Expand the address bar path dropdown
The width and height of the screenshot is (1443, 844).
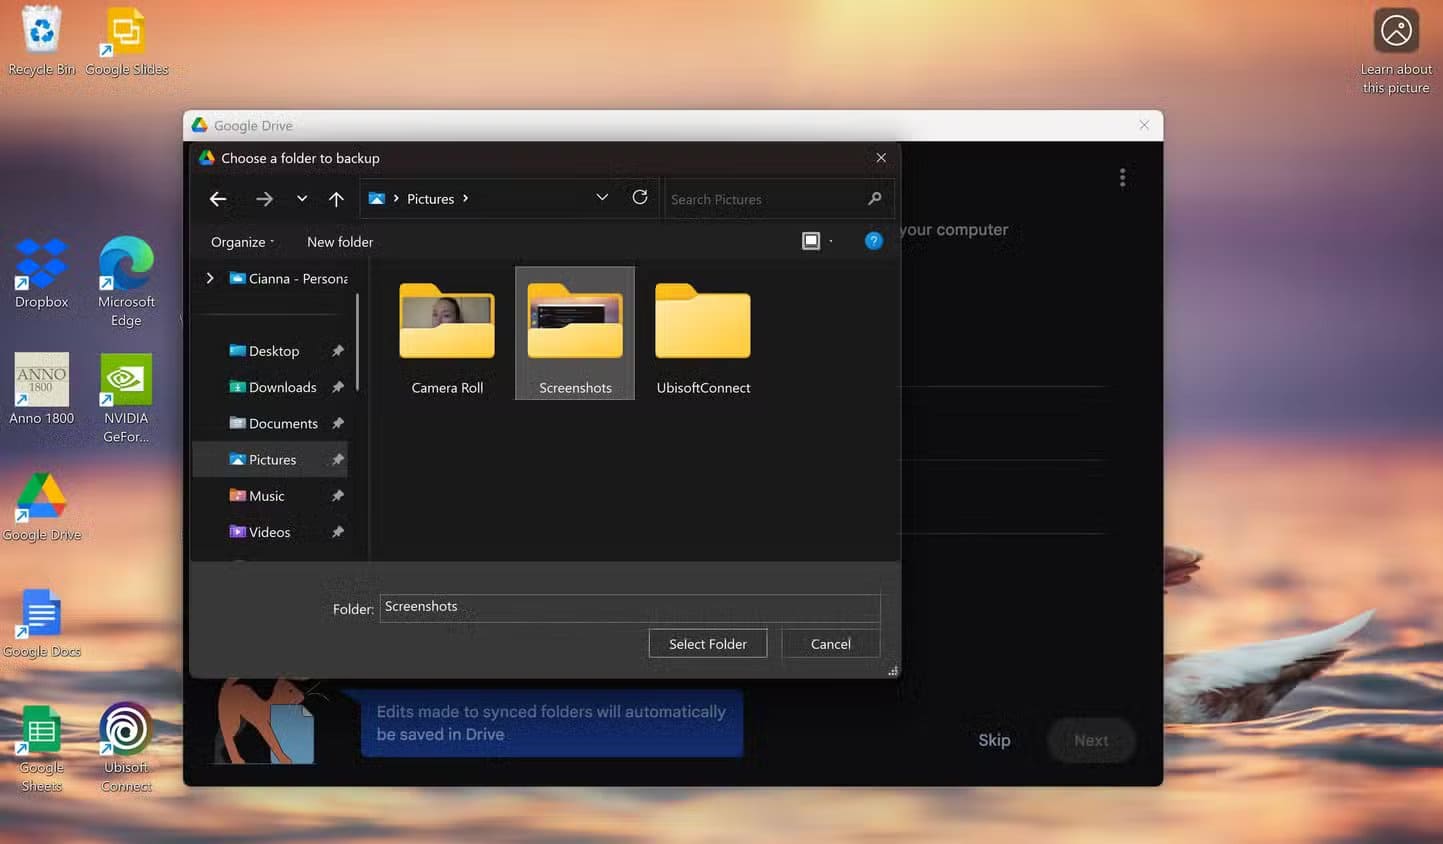pos(602,198)
